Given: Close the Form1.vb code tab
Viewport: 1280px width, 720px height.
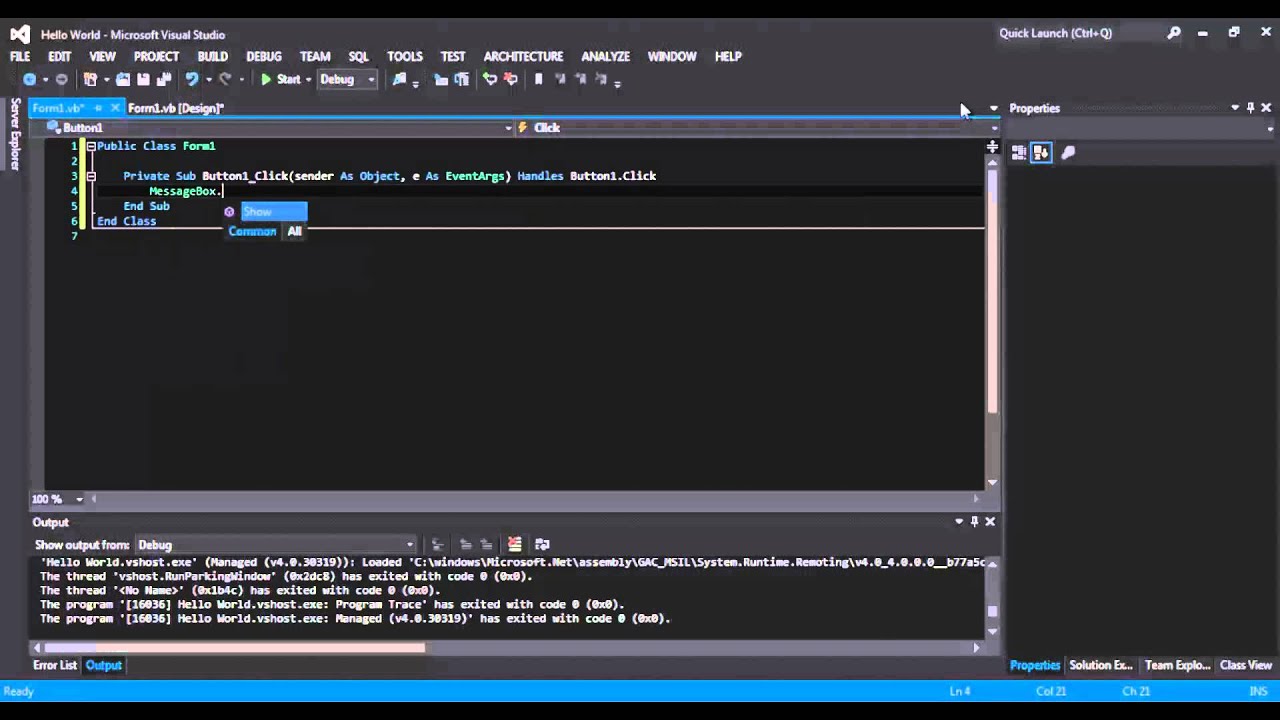Looking at the screenshot, I should tap(115, 108).
